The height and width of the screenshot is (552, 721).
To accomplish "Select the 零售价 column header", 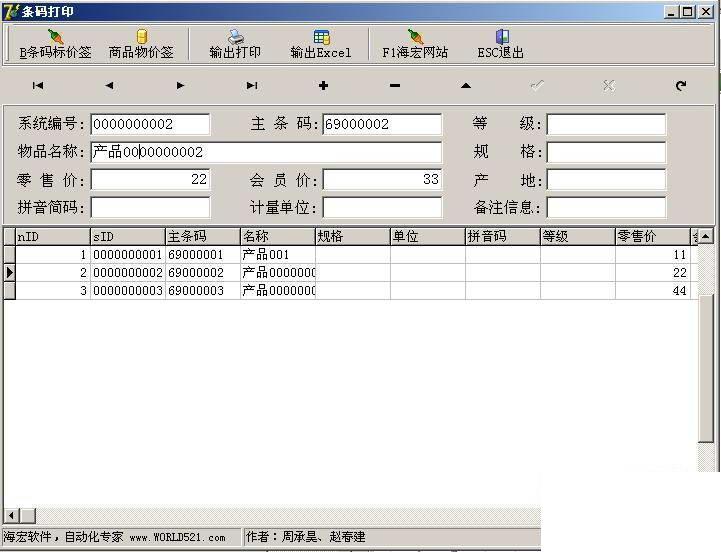I will tap(652, 236).
